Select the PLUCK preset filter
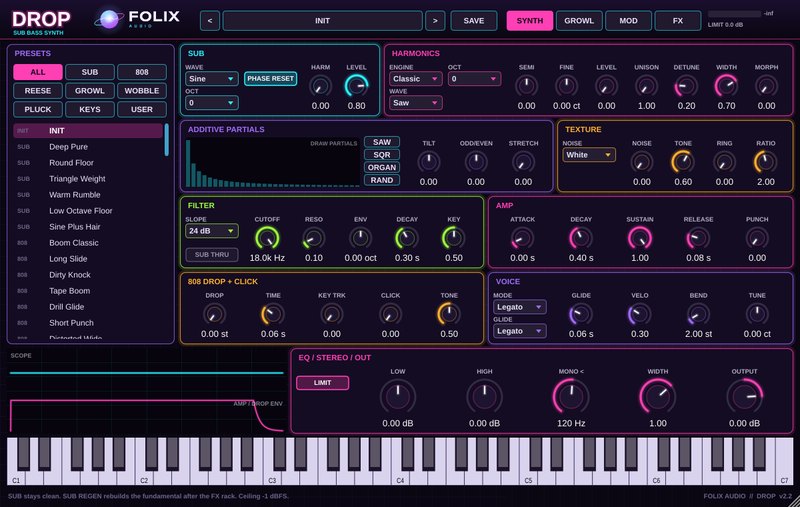This screenshot has width=800, height=507. [38, 109]
